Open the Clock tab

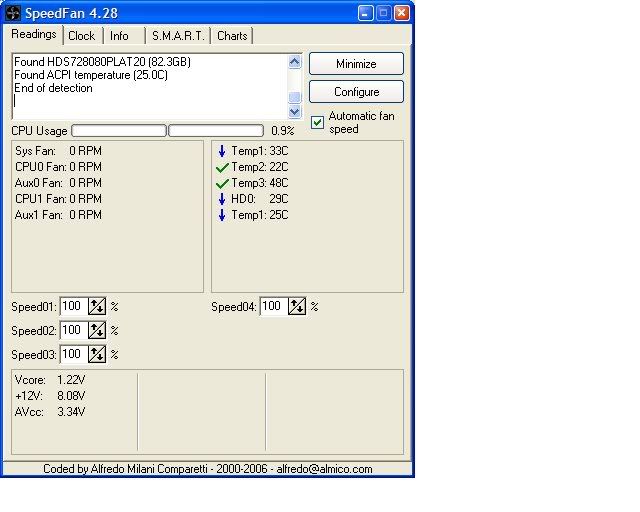click(x=82, y=36)
